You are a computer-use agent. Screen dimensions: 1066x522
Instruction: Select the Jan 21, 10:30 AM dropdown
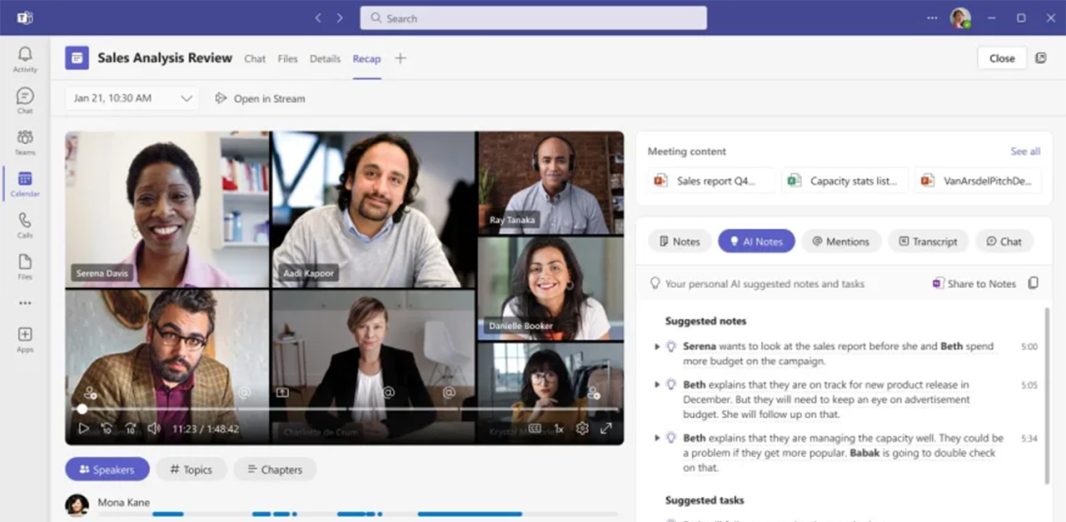pyautogui.click(x=133, y=99)
